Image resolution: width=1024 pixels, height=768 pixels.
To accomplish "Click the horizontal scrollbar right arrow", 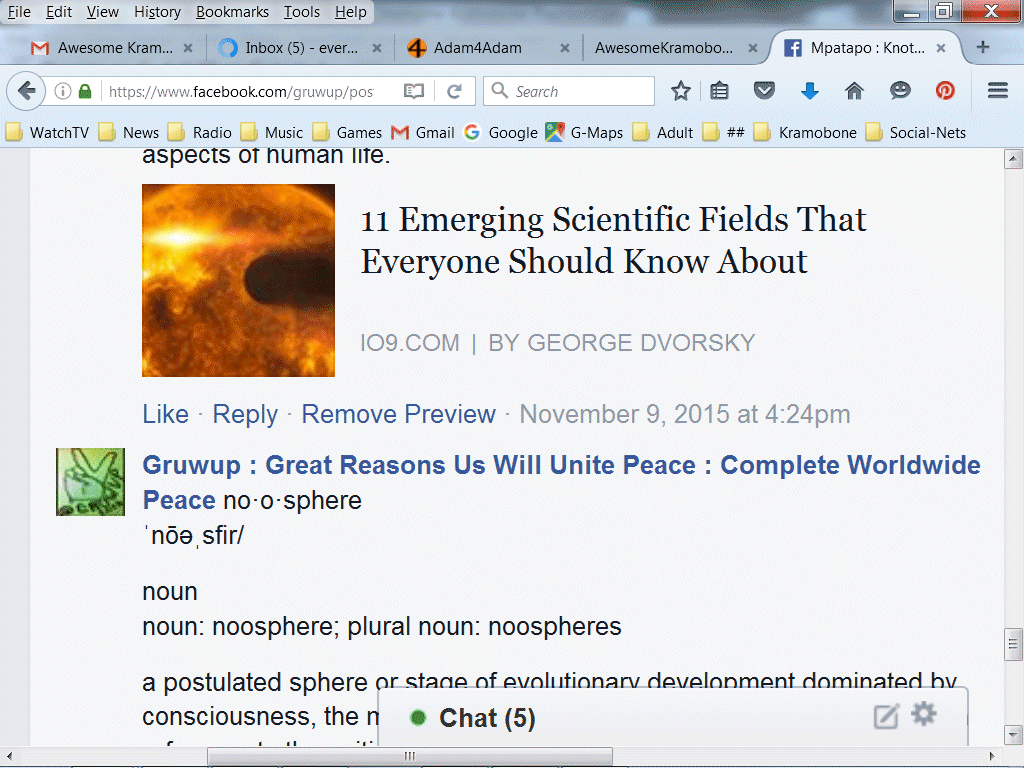I will 993,756.
